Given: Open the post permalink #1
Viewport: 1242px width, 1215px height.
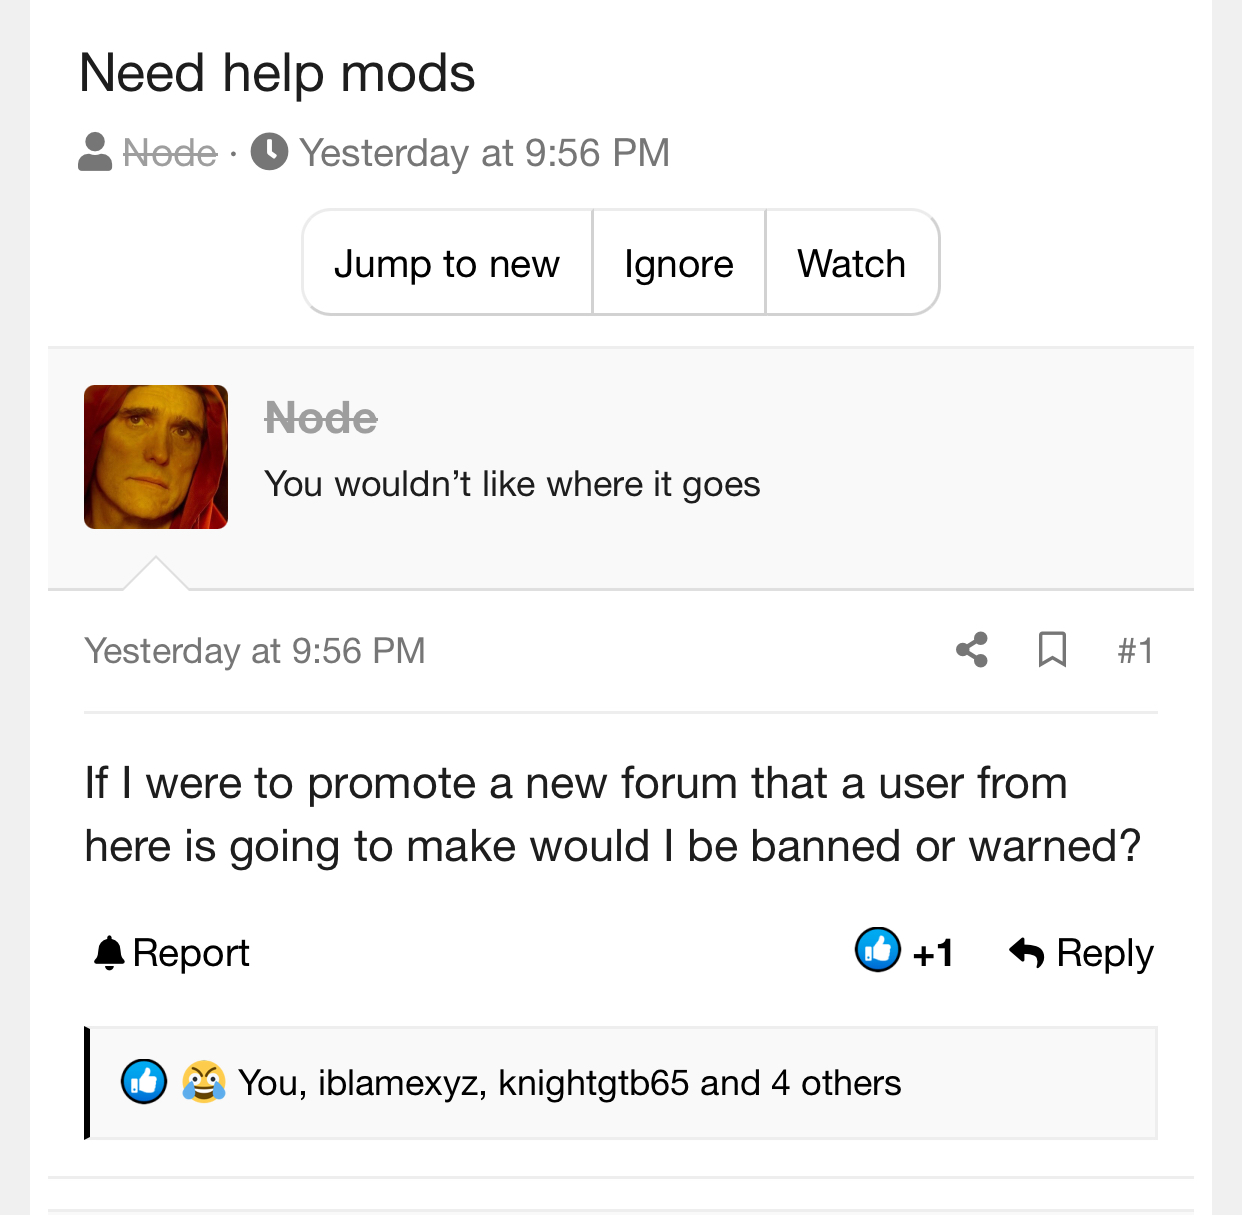Looking at the screenshot, I should (x=1135, y=651).
